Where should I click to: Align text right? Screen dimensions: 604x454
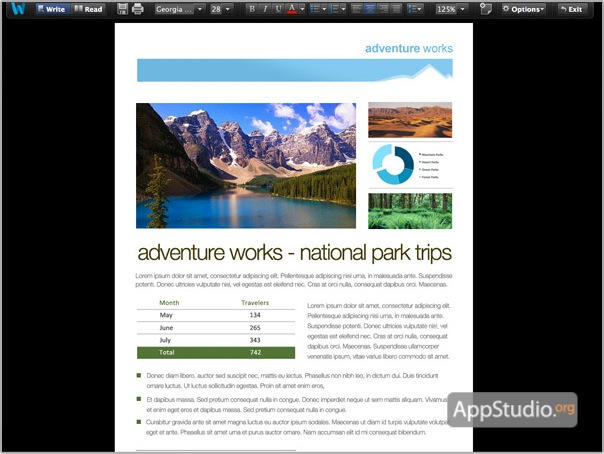(383, 9)
